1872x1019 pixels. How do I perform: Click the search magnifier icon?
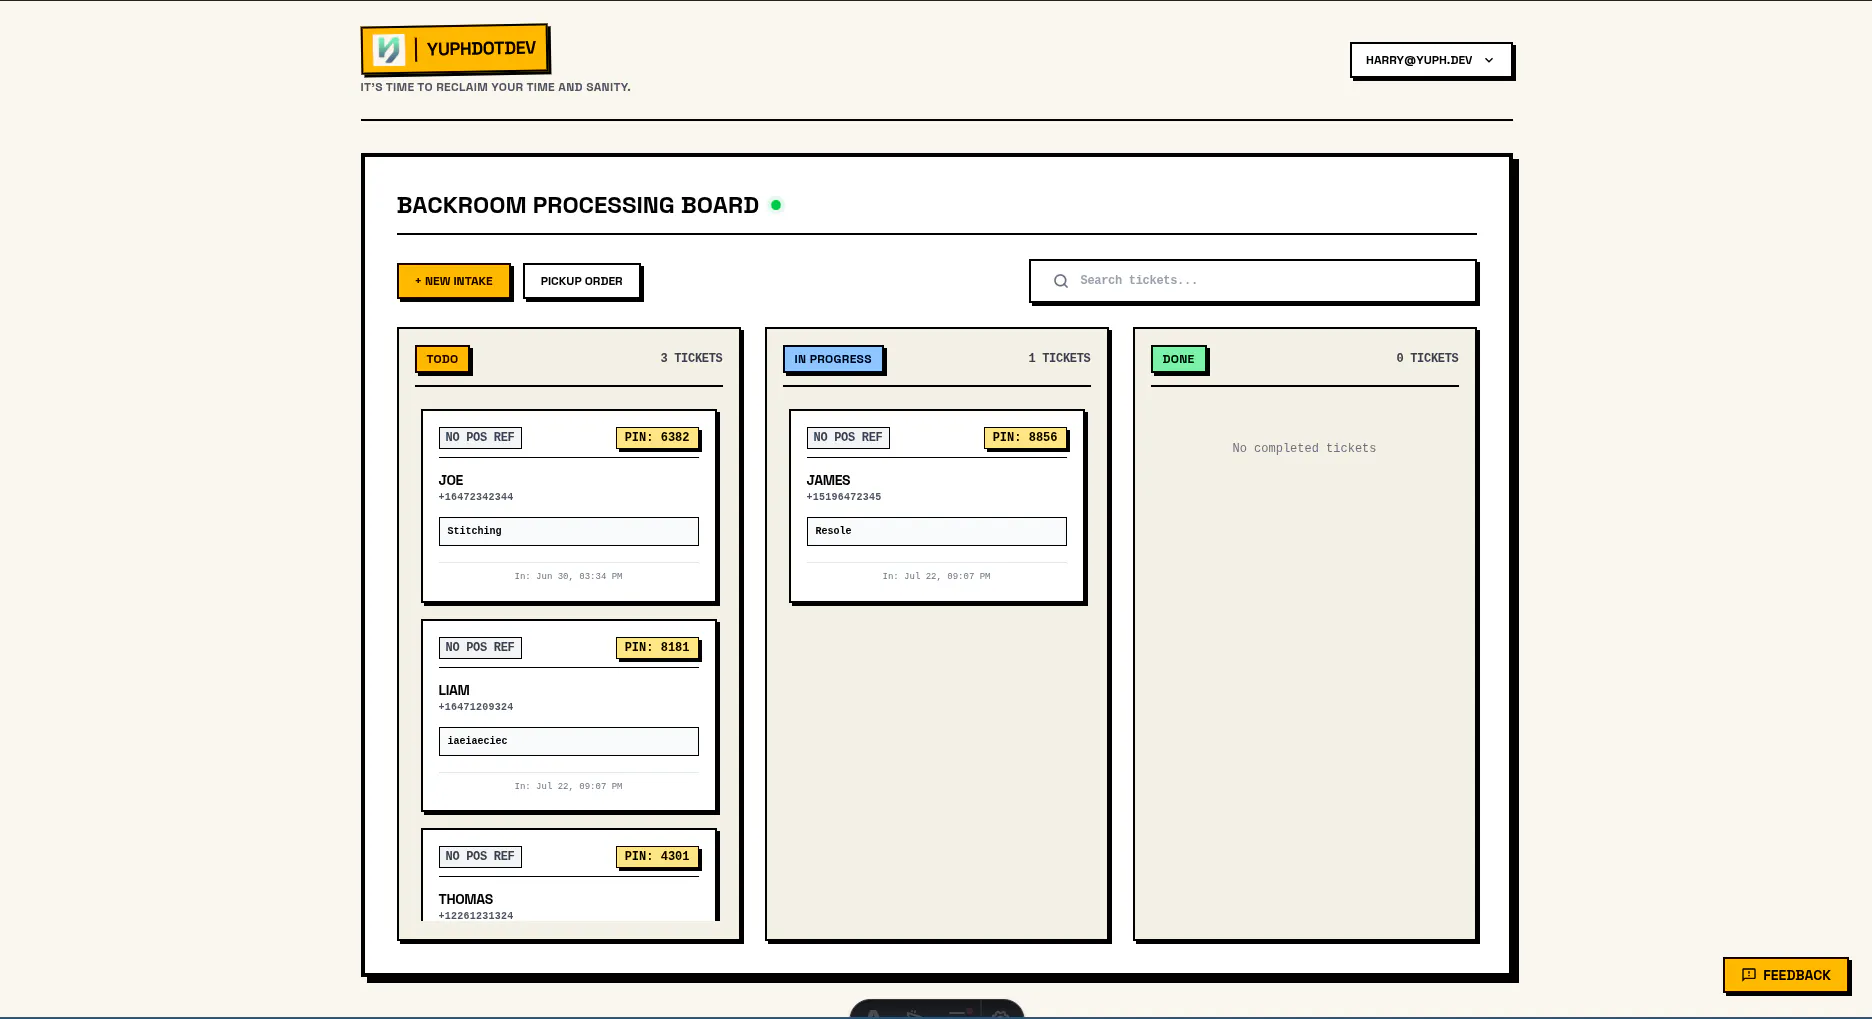(1061, 281)
